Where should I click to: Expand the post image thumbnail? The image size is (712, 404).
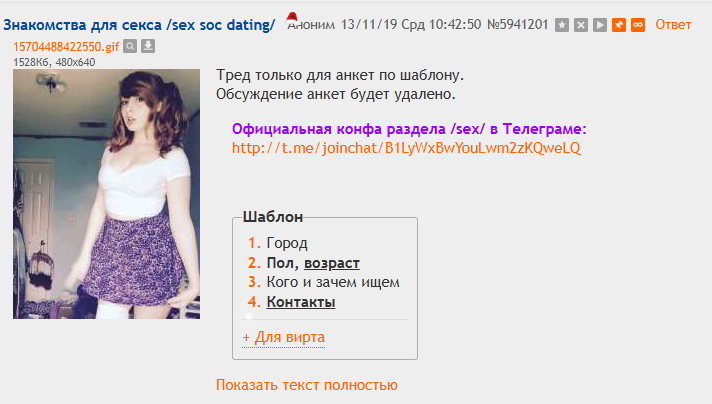[x=106, y=194]
